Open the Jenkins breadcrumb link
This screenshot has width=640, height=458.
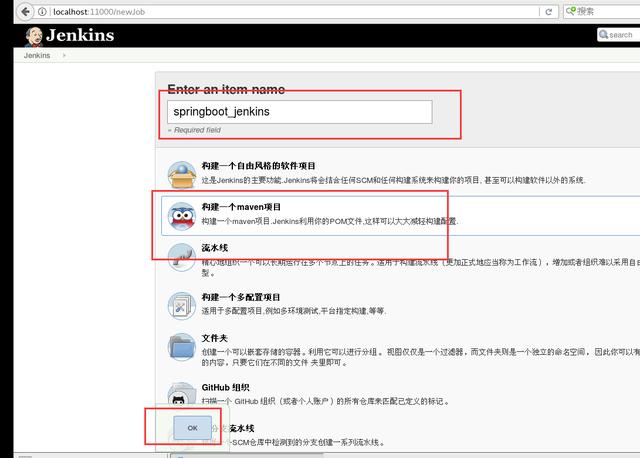coord(37,56)
